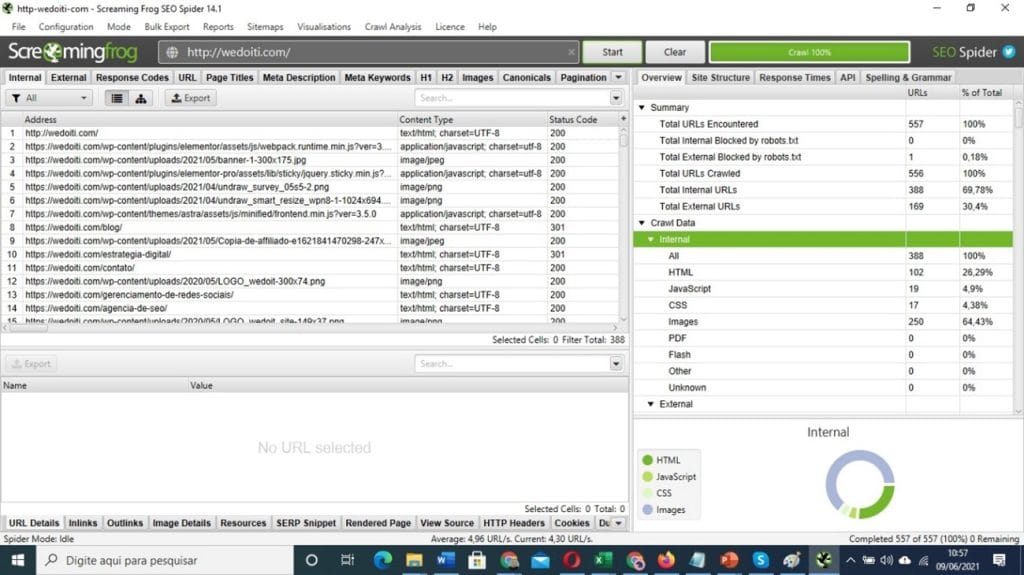This screenshot has height=575, width=1024.
Task: Show more tabs after Pagination
Action: coord(618,77)
